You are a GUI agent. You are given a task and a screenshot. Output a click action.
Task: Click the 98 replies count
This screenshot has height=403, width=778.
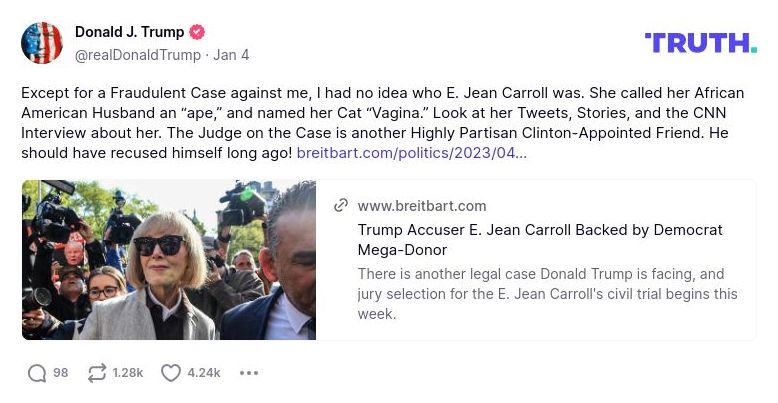61,373
